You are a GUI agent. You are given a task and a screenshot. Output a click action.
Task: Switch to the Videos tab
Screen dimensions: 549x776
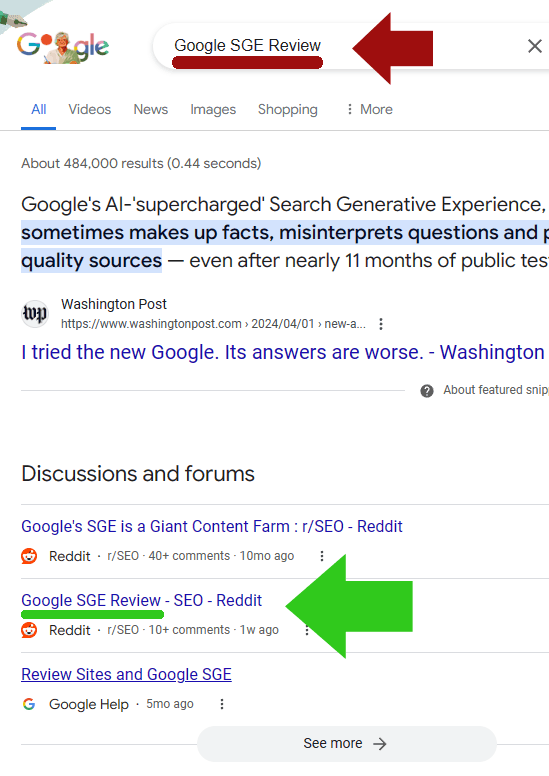(90, 109)
